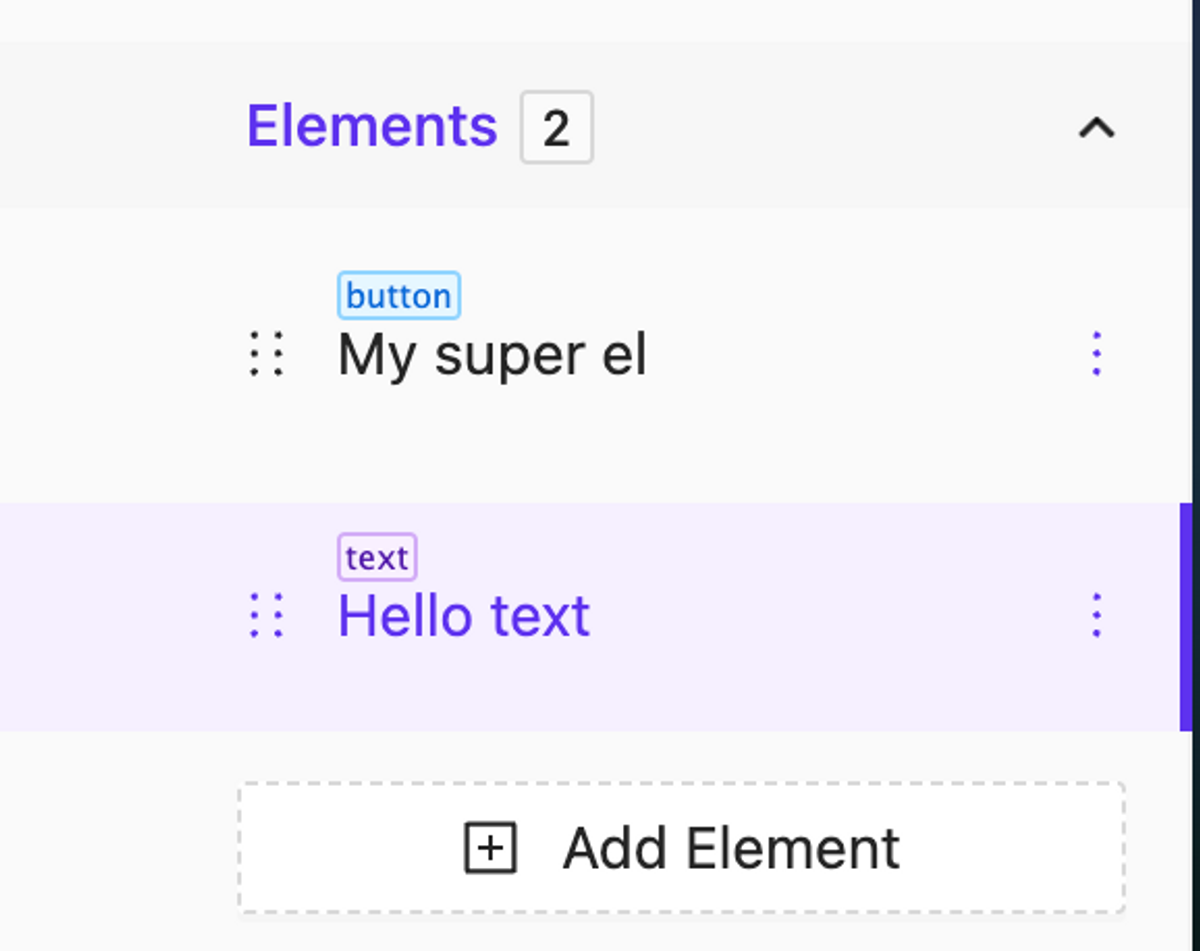Open the three-dot menu for Hello text

1097,616
